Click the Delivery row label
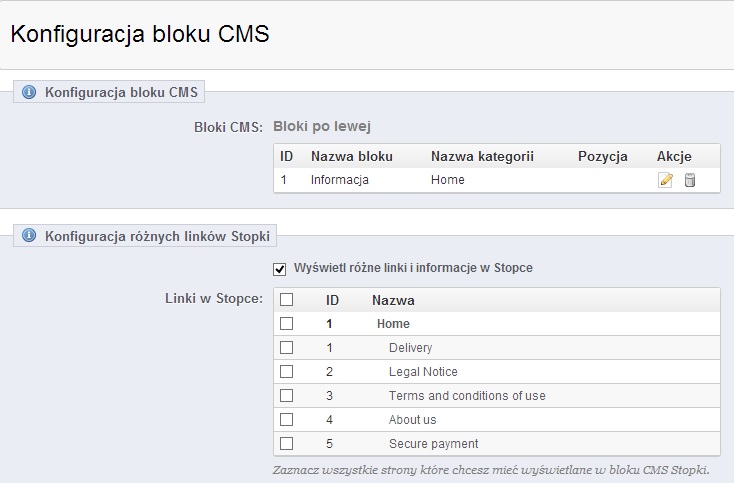This screenshot has width=734, height=483. click(x=410, y=348)
